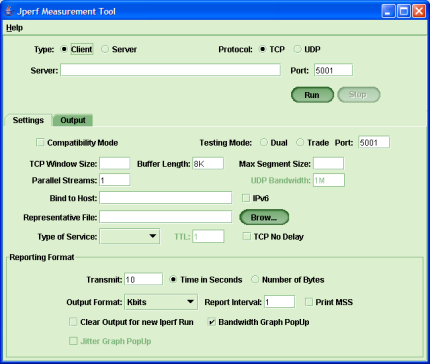Click the Representative File field
The width and height of the screenshot is (430, 364).
[166, 217]
